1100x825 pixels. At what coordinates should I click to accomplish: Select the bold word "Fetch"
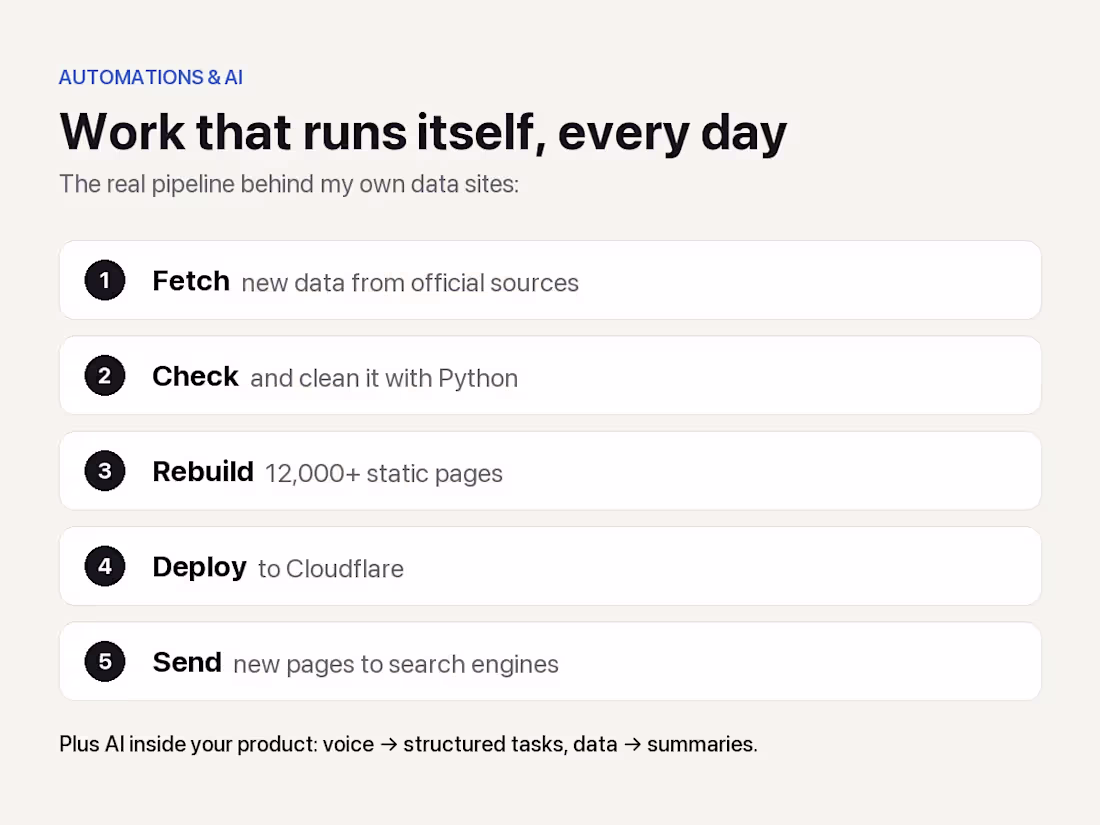(191, 281)
